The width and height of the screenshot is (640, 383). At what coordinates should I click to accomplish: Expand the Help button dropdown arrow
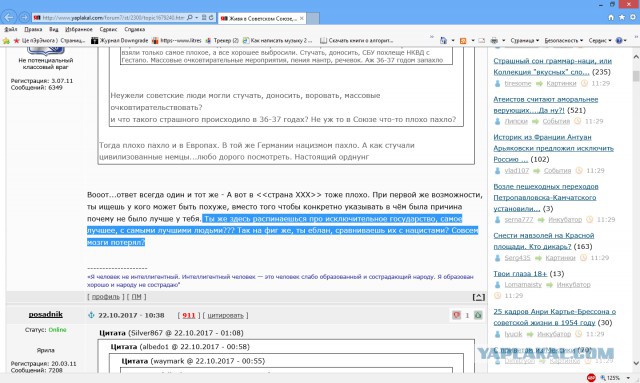click(x=626, y=40)
